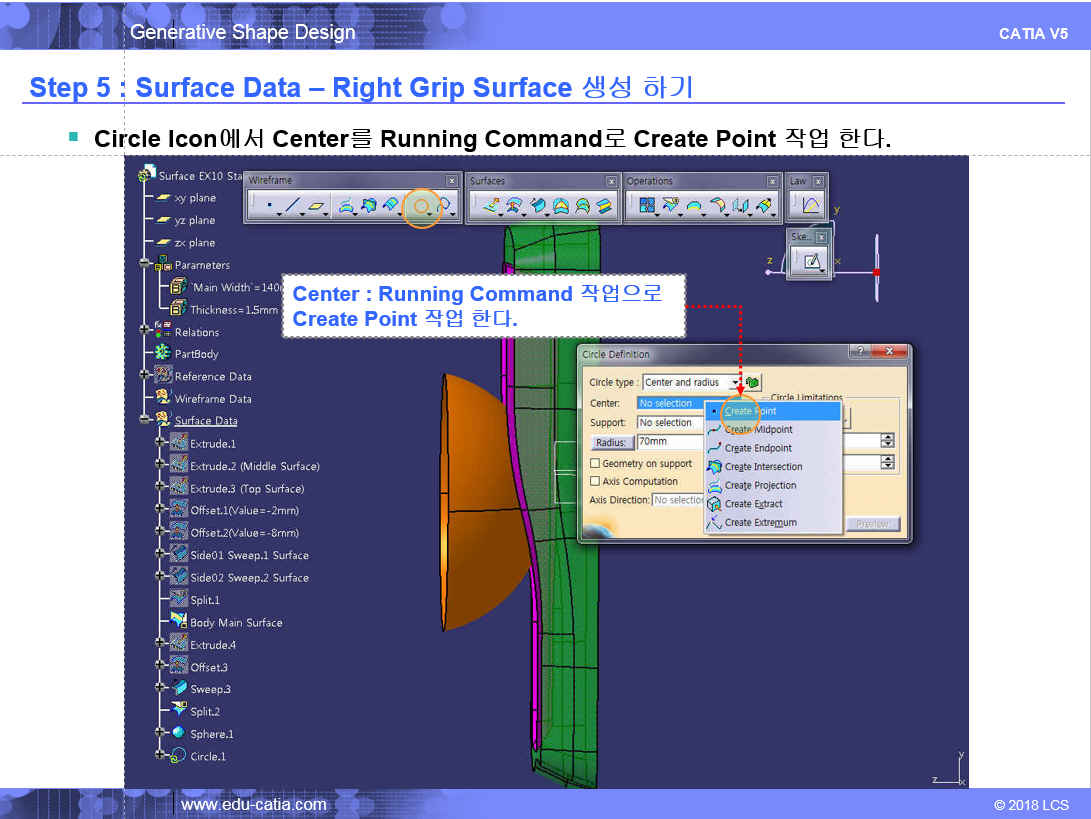Click the help button in Circle Definition
1091x819 pixels.
(x=858, y=352)
